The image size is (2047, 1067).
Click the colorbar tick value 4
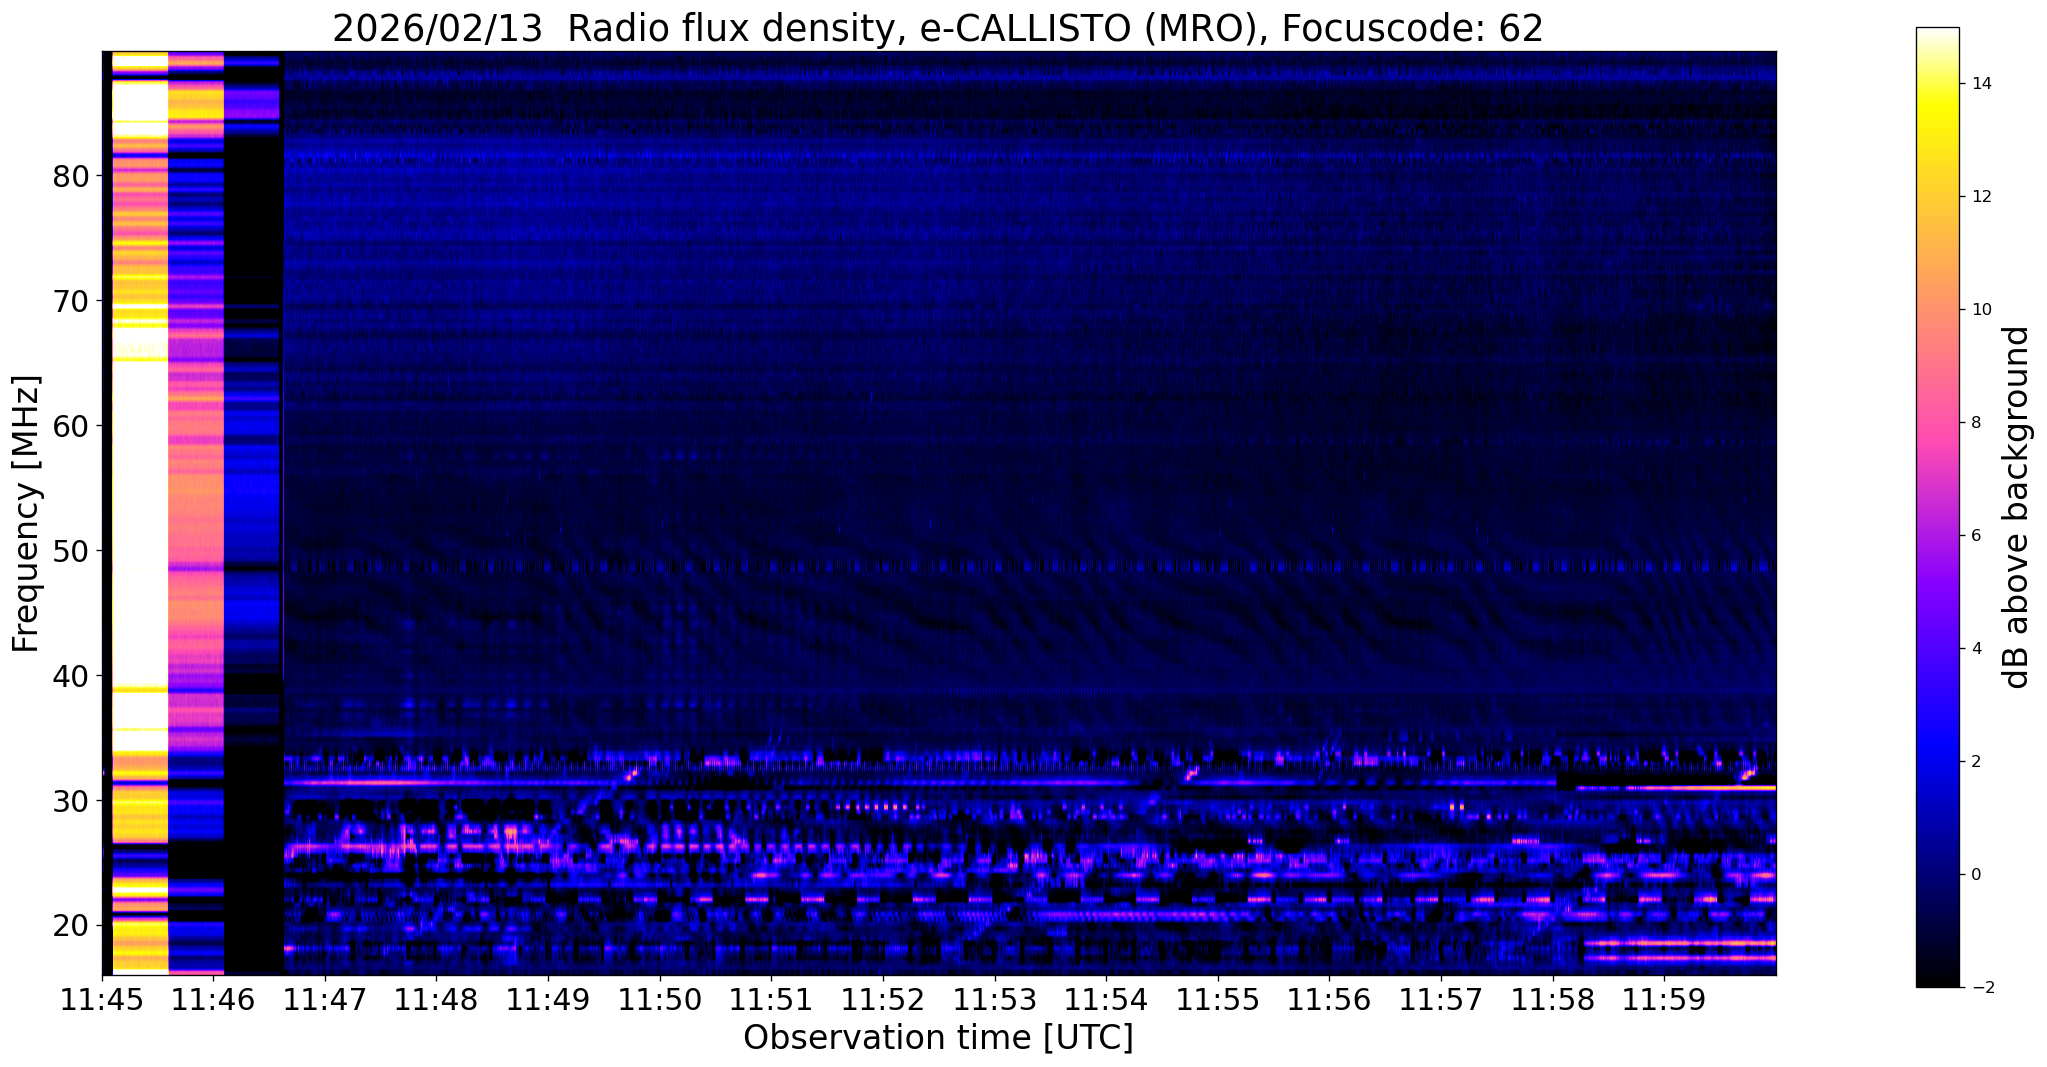pyautogui.click(x=1974, y=649)
